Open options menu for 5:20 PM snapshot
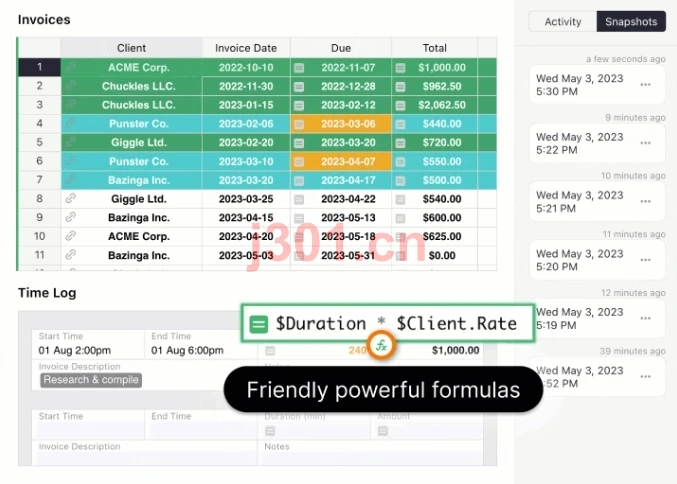Image resolution: width=677 pixels, height=484 pixels. point(645,260)
